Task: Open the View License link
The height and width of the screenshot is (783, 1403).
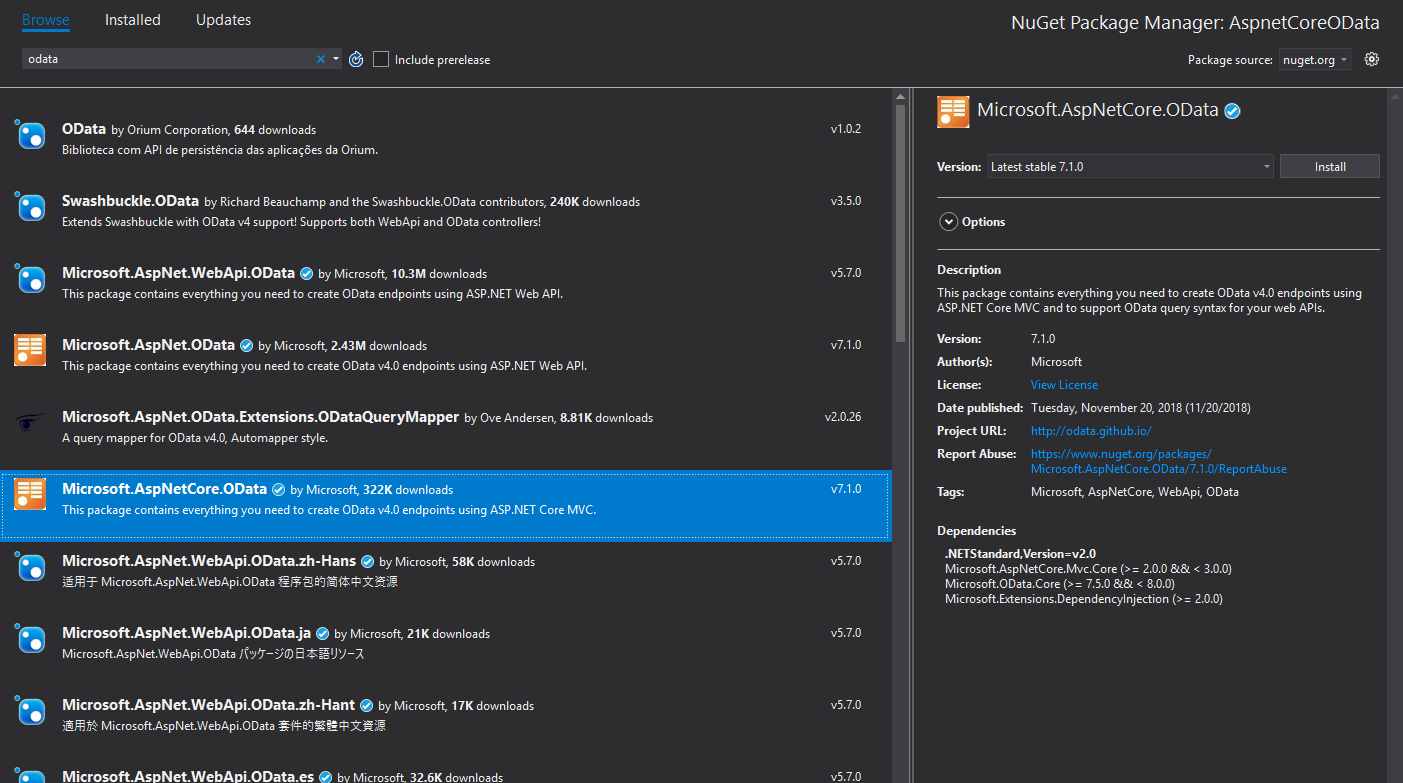Action: click(1064, 385)
